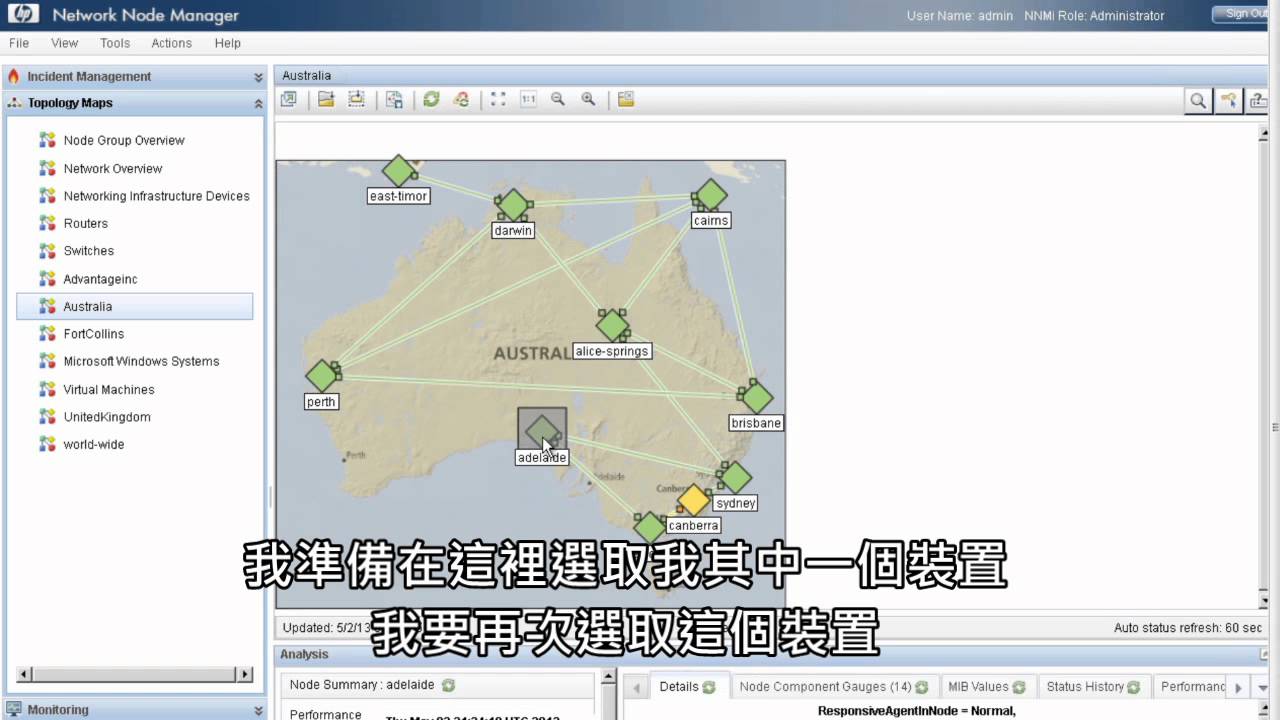Select the darwin node icon
The width and height of the screenshot is (1280, 720).
click(x=512, y=205)
